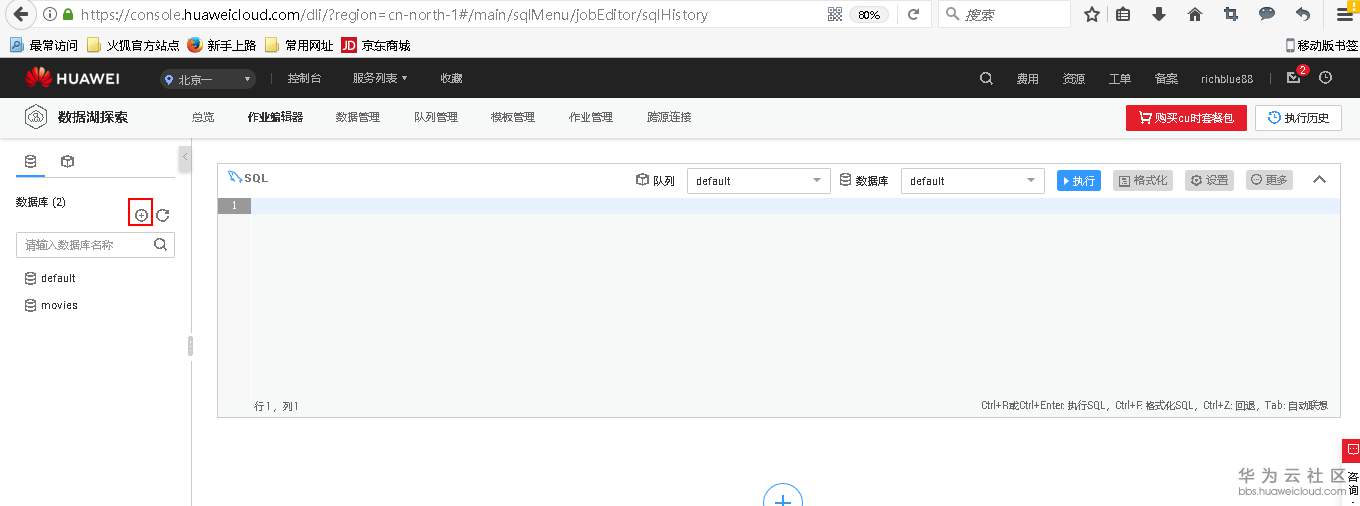Open the browser hamburger menu

1345,14
